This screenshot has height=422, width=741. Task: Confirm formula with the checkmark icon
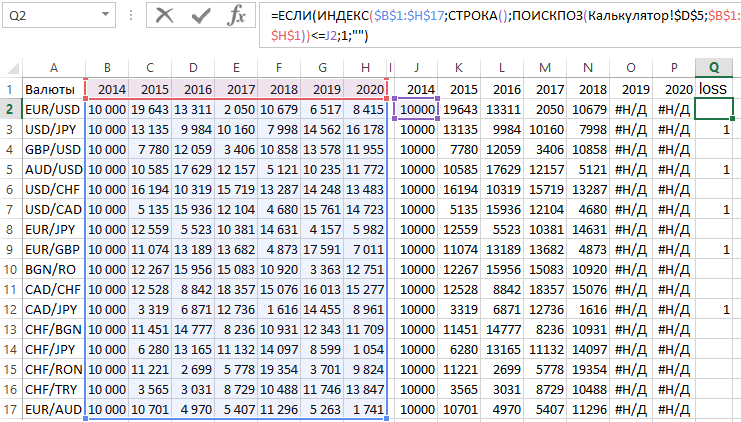[x=201, y=16]
